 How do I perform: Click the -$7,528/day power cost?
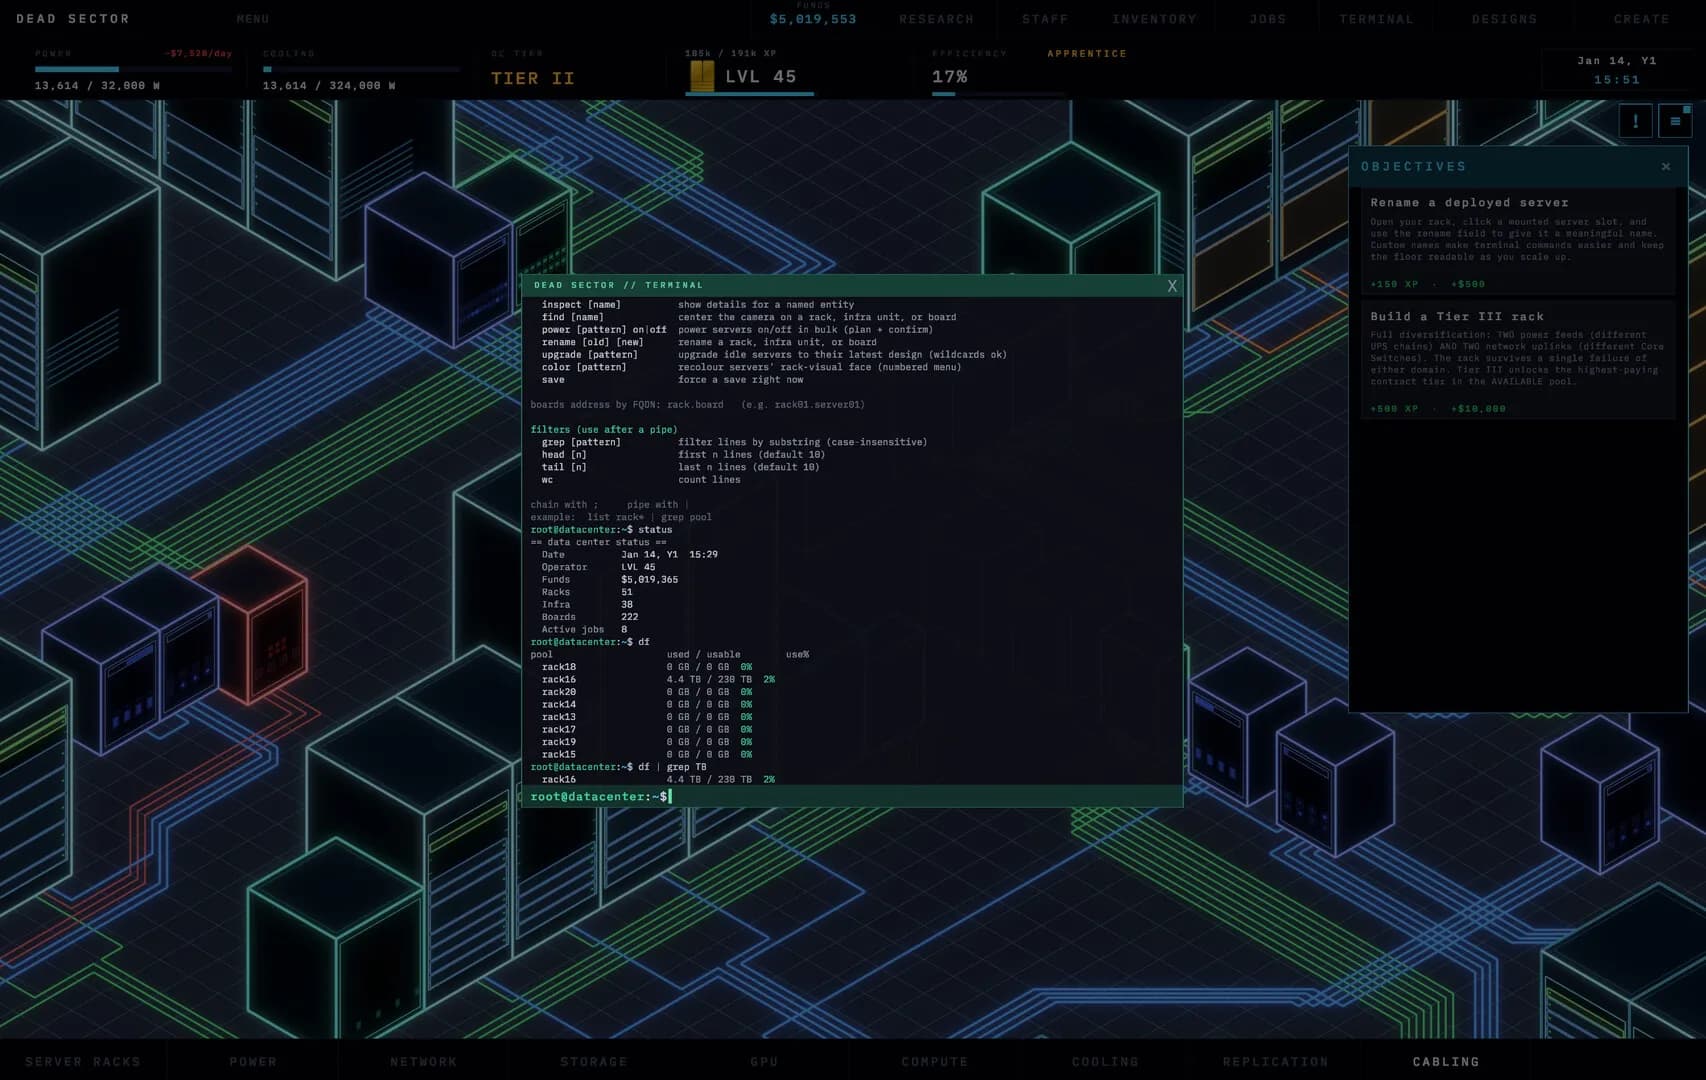(x=198, y=54)
